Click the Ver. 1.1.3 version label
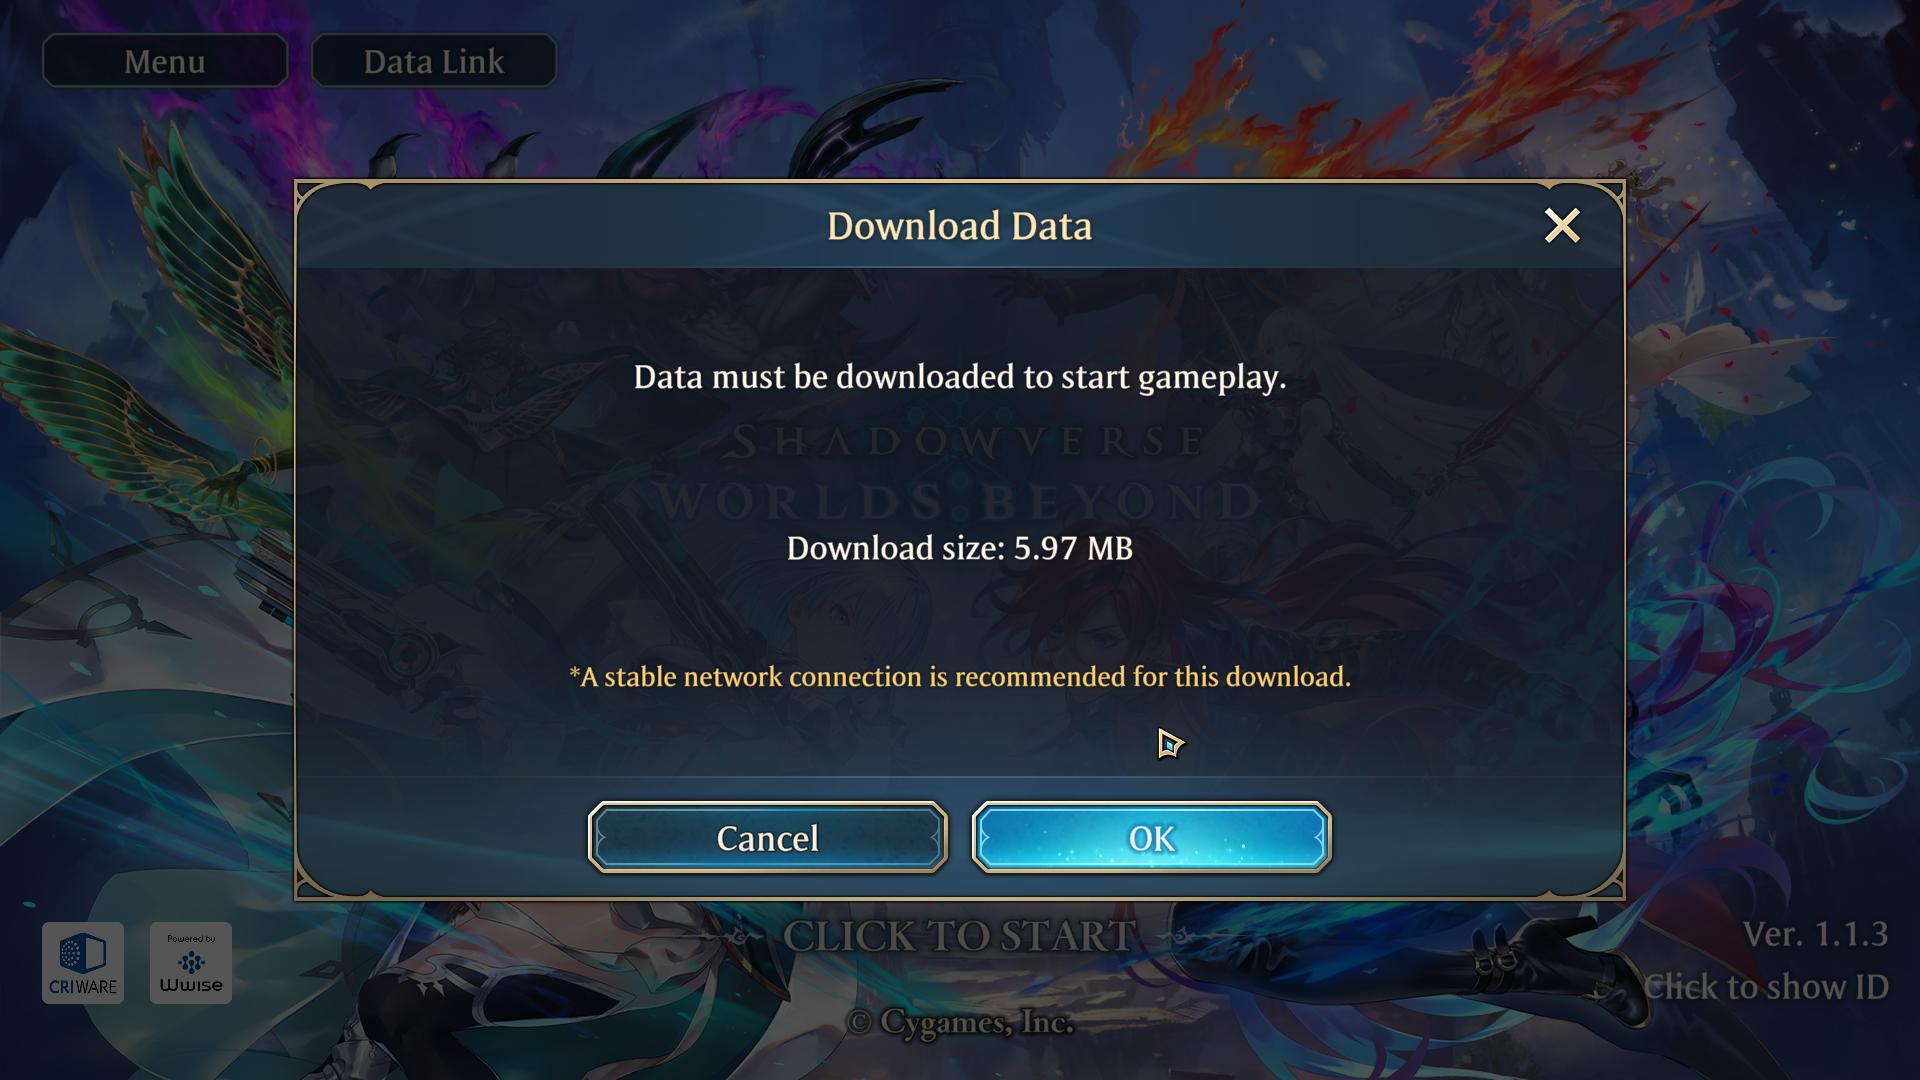The height and width of the screenshot is (1080, 1920). pyautogui.click(x=1815, y=934)
